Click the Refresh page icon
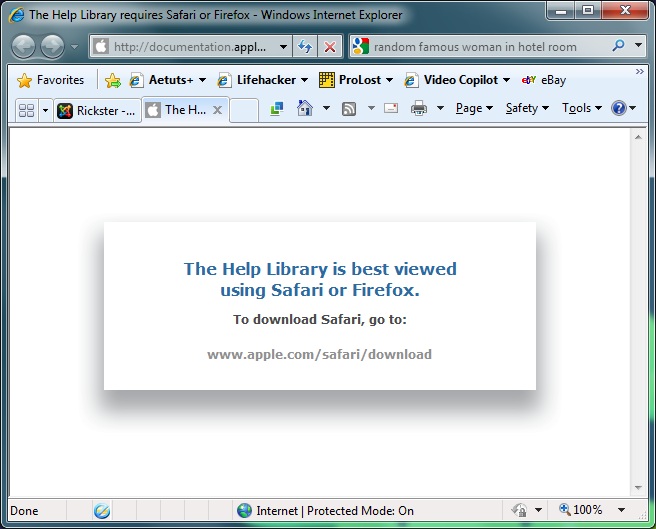The image size is (656, 529). point(305,47)
